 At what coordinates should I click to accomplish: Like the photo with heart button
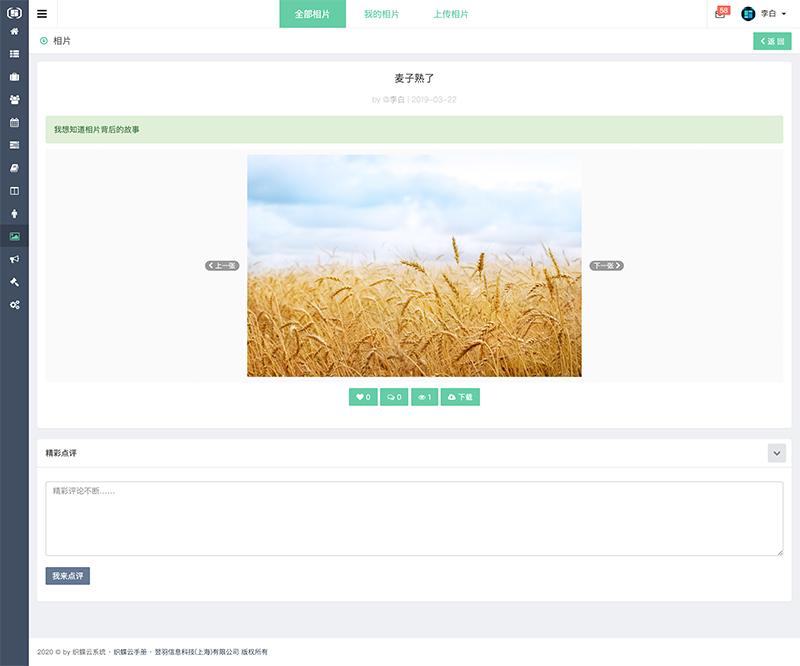pos(363,397)
